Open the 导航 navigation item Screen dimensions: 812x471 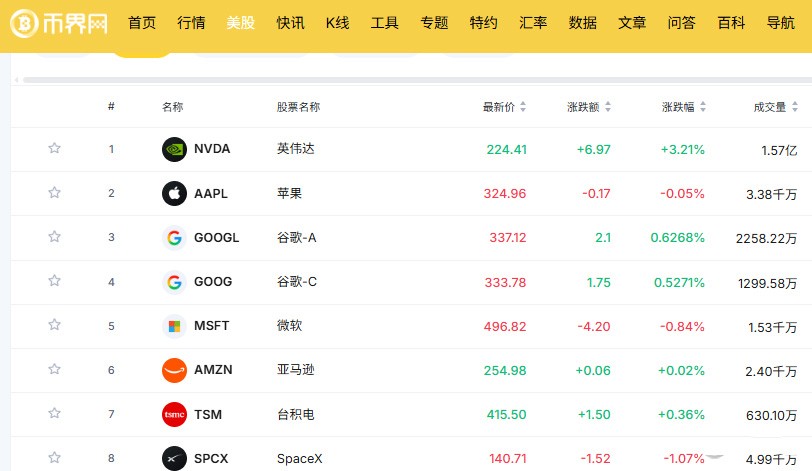pos(780,23)
